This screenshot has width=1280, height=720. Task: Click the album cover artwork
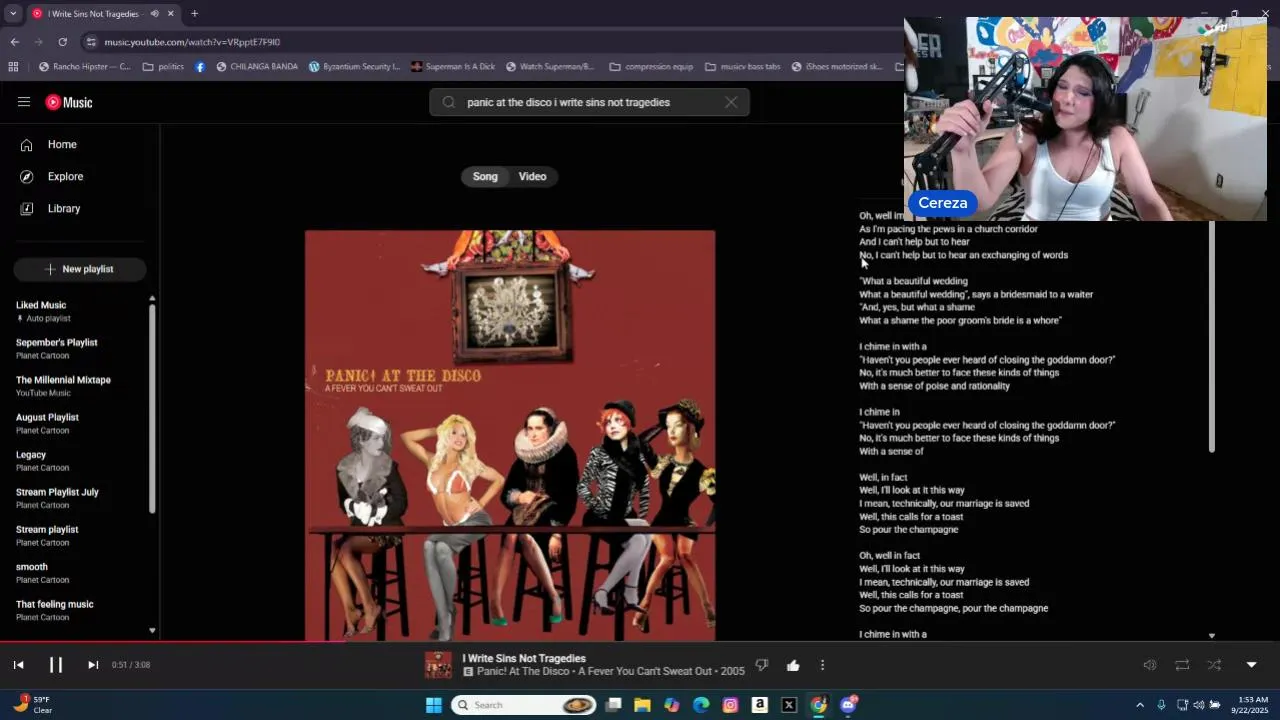tap(510, 435)
